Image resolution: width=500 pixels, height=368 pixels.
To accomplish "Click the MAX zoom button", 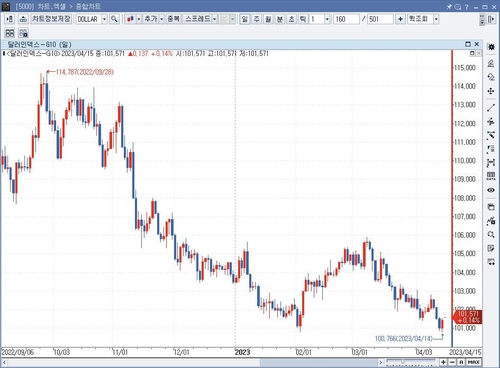I will point(474,362).
